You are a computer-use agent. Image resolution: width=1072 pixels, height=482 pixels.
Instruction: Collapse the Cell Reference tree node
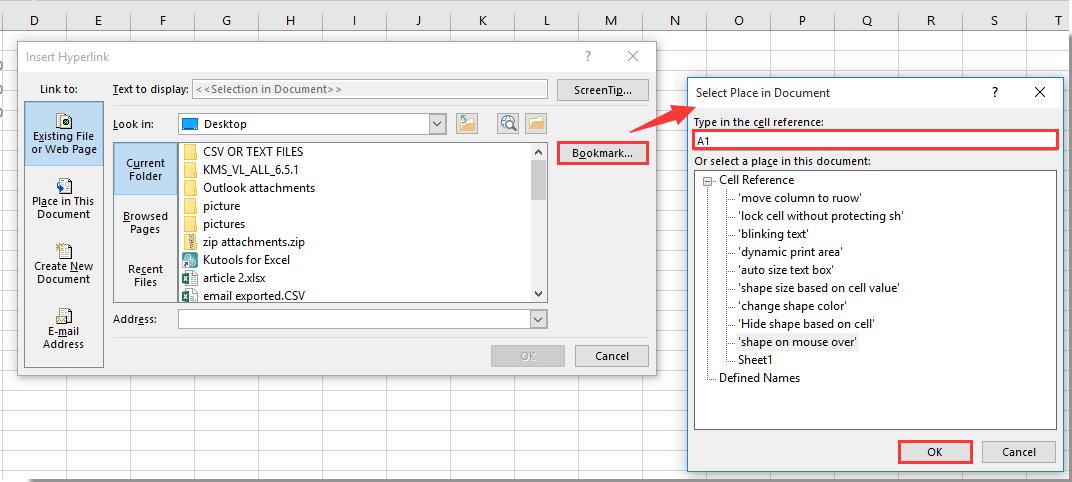[708, 180]
